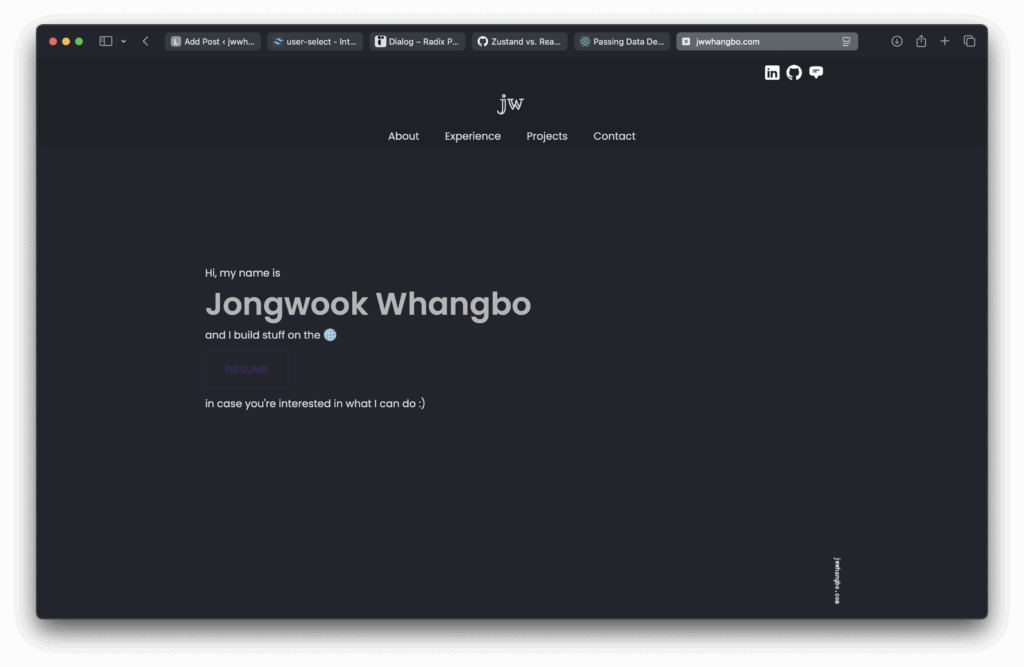The height and width of the screenshot is (667, 1024).
Task: Click the jw site logo
Action: (x=510, y=103)
